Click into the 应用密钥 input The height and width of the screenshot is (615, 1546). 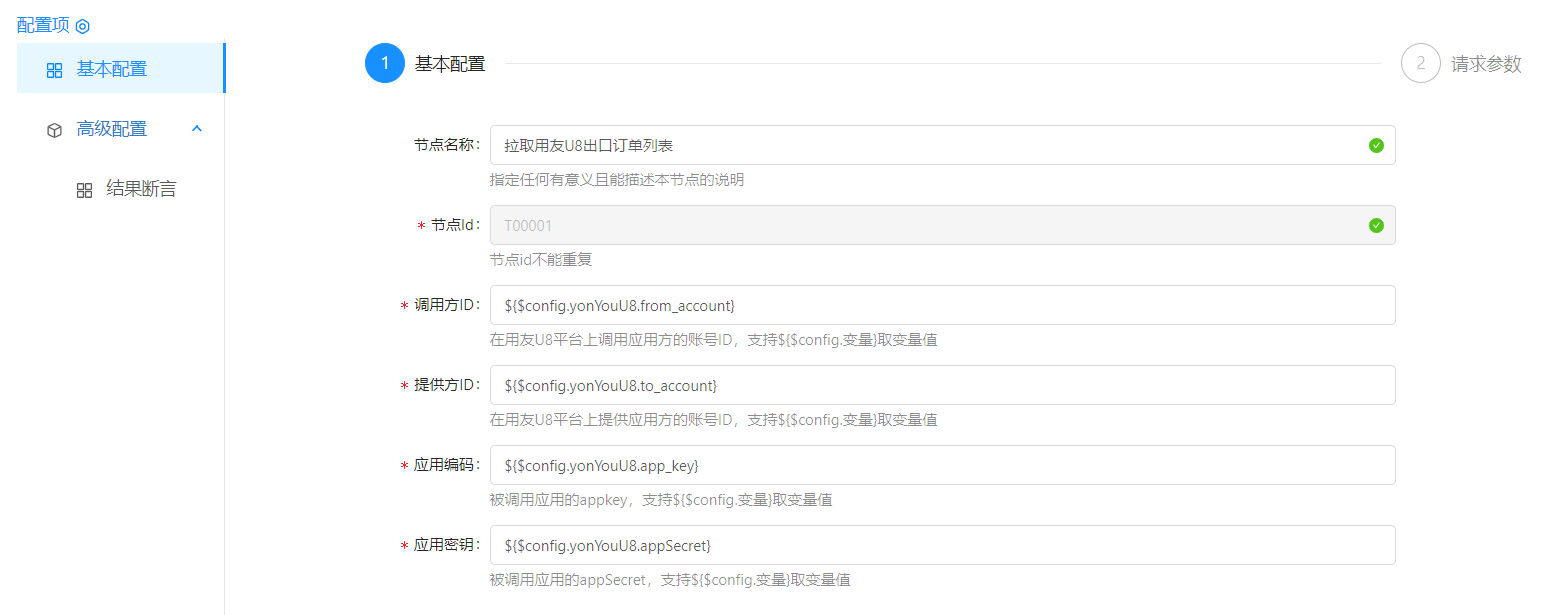coord(940,545)
